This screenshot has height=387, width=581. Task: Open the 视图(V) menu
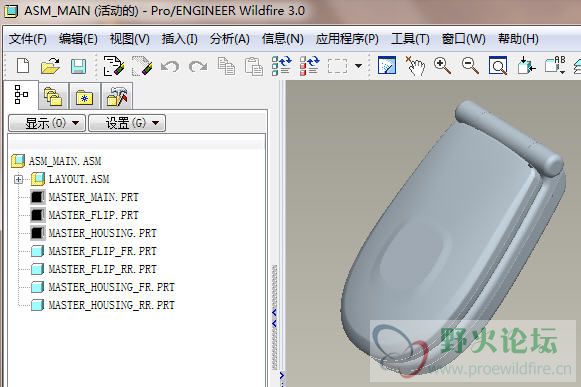[x=130, y=39]
